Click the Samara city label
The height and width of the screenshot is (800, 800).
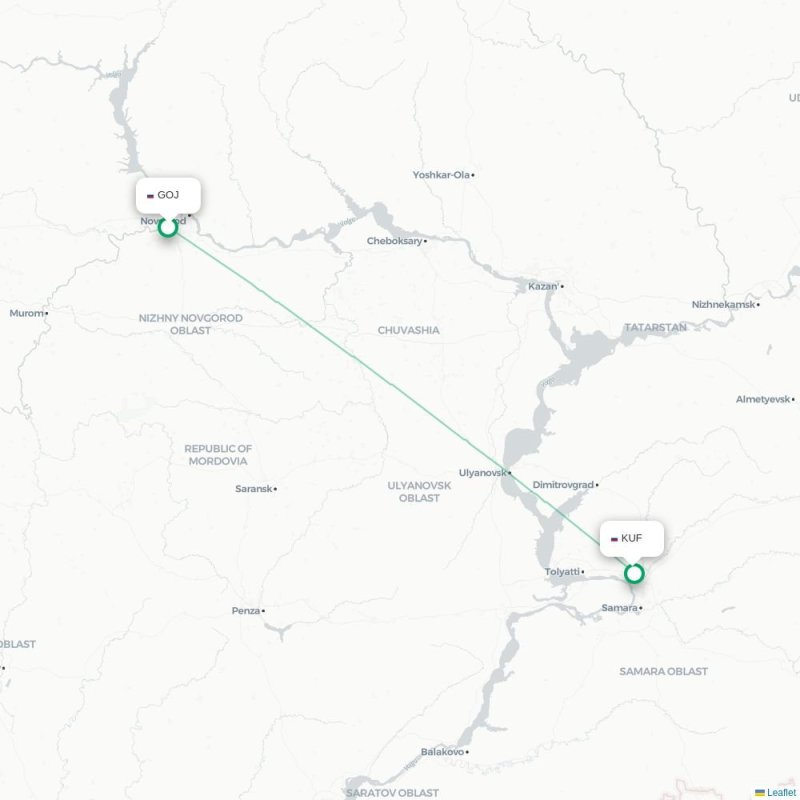pyautogui.click(x=619, y=608)
